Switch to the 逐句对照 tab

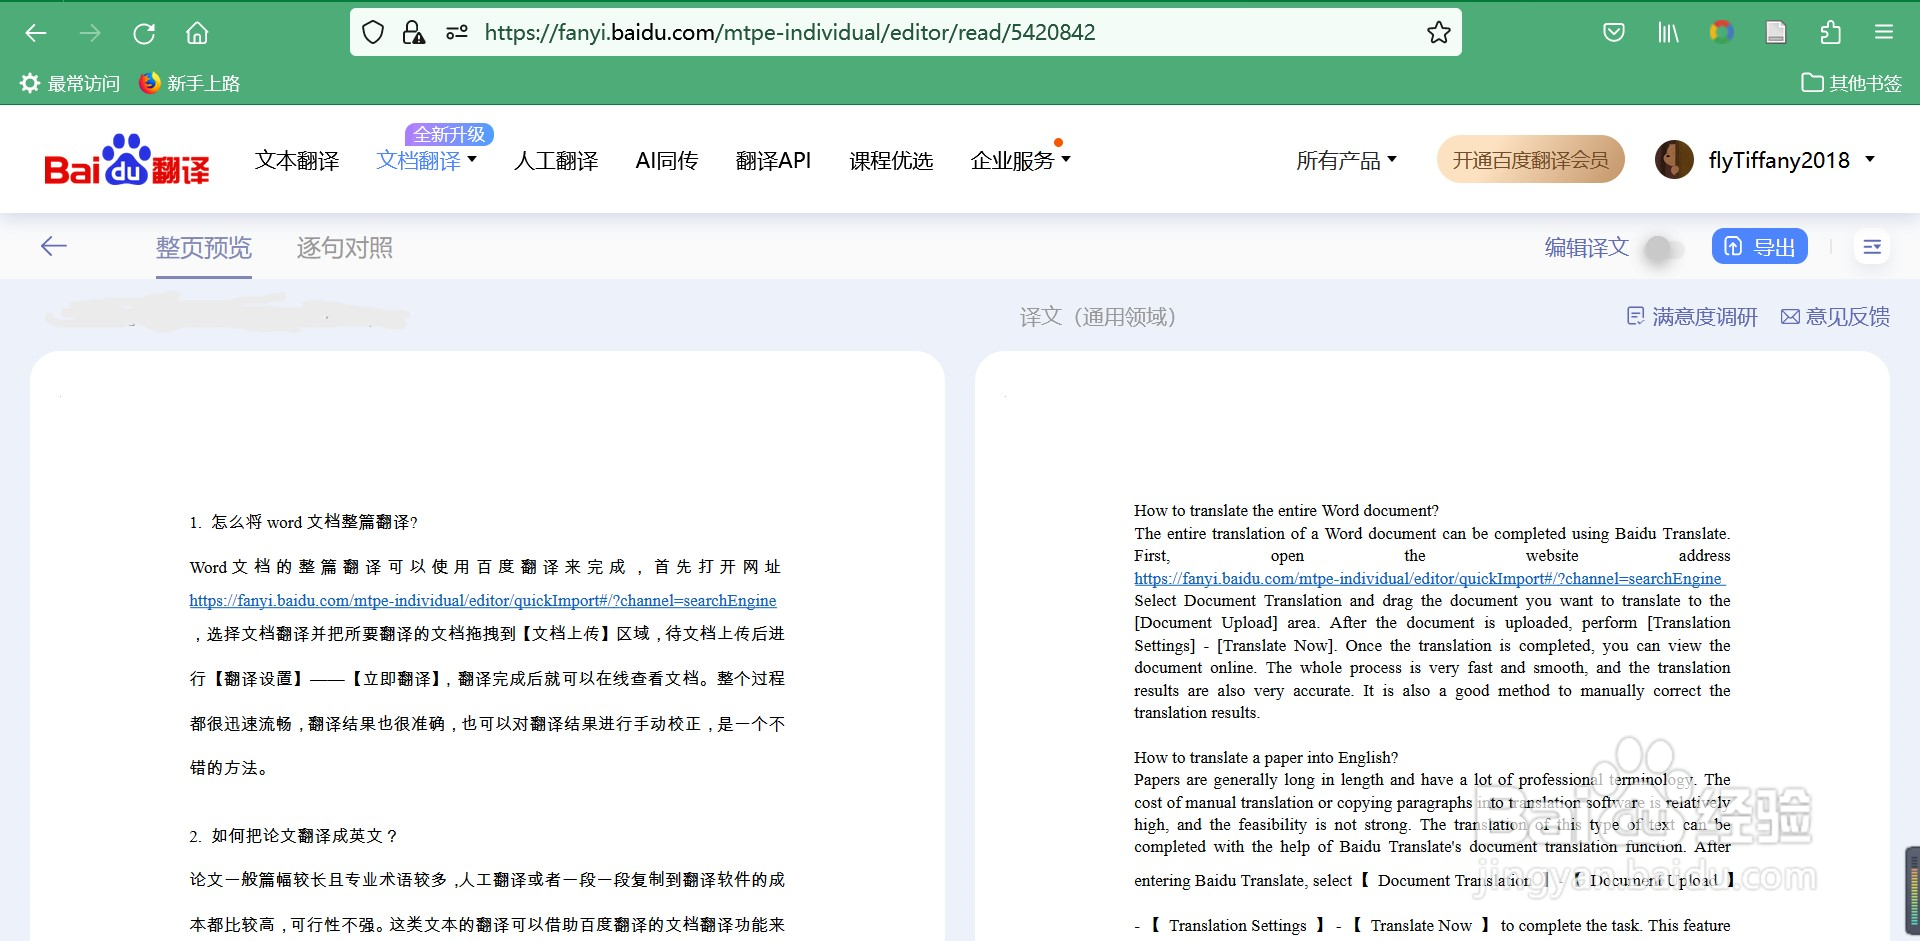345,248
